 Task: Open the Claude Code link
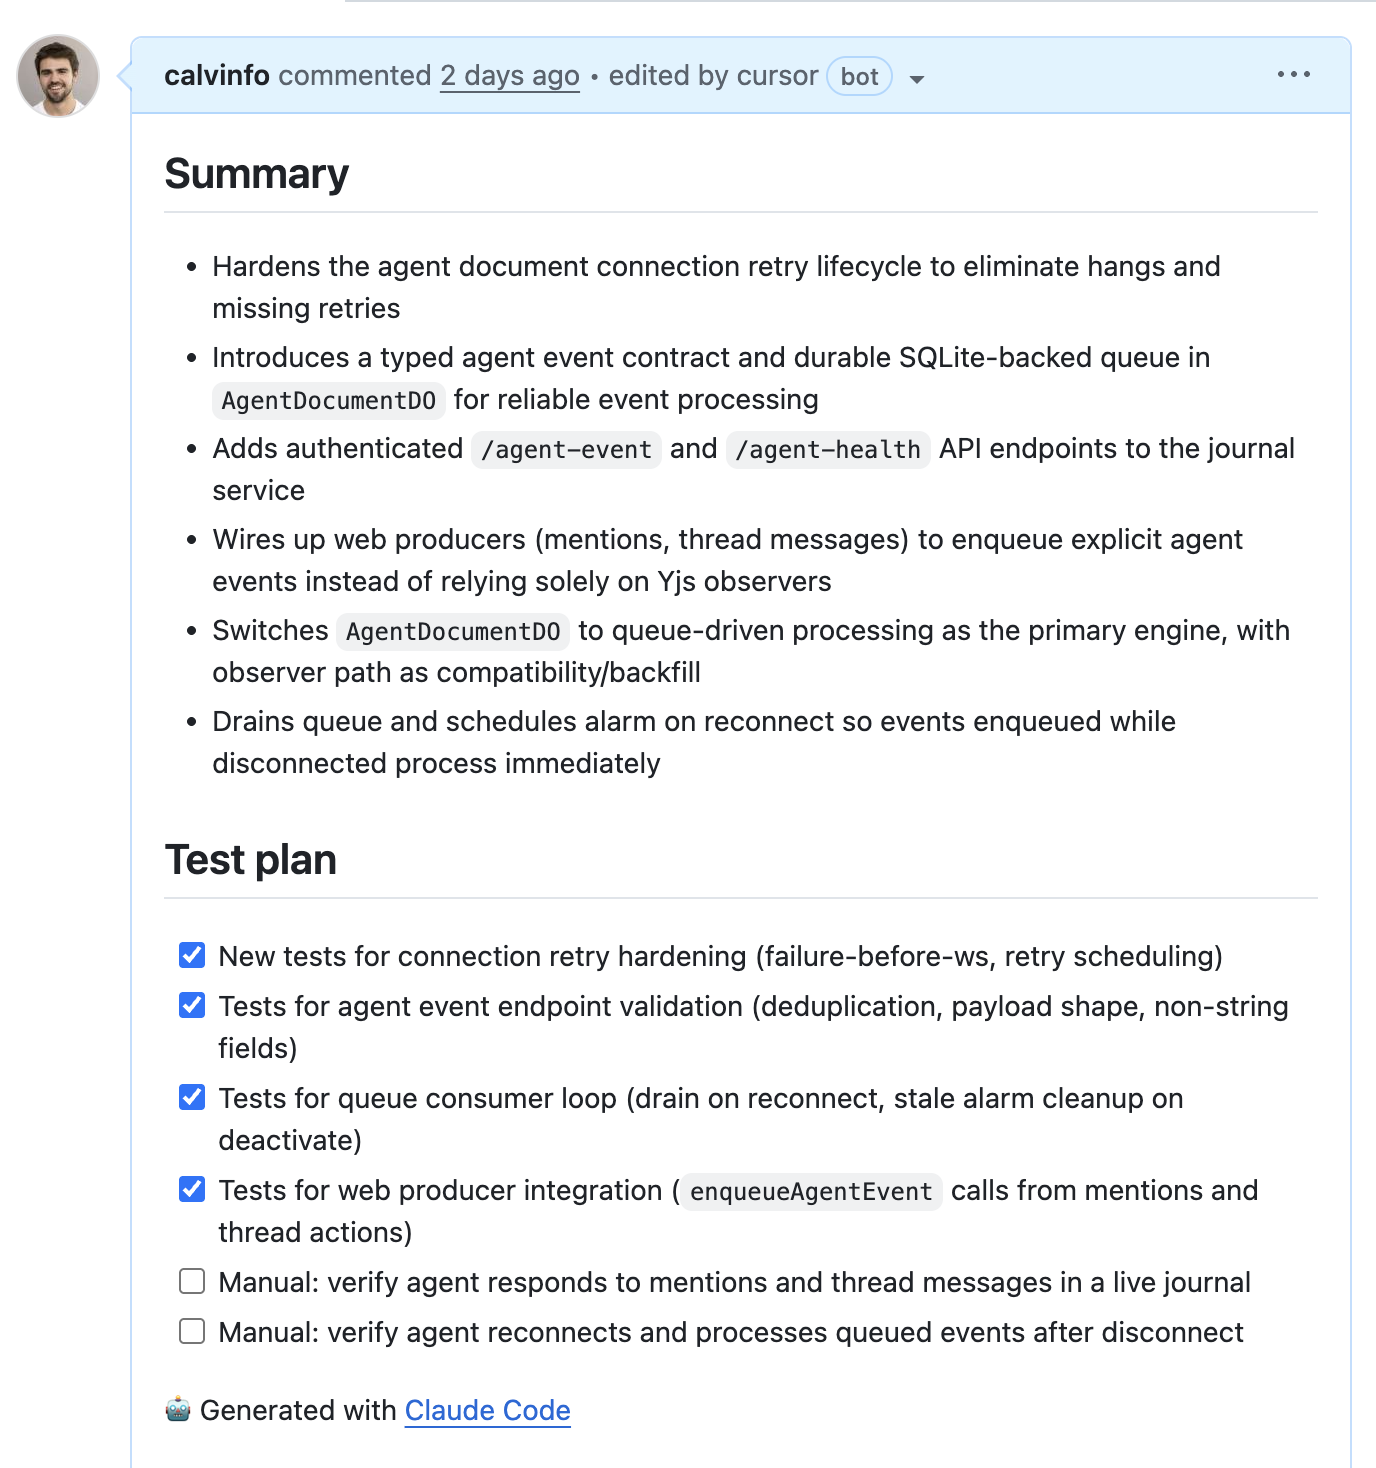point(487,1410)
